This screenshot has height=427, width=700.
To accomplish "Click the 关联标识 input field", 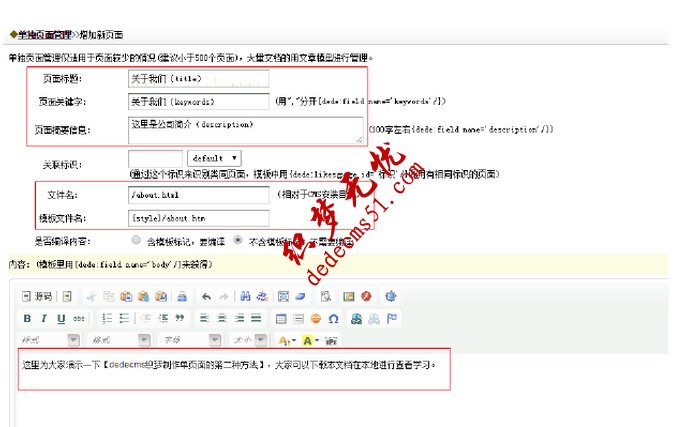I will tap(155, 158).
